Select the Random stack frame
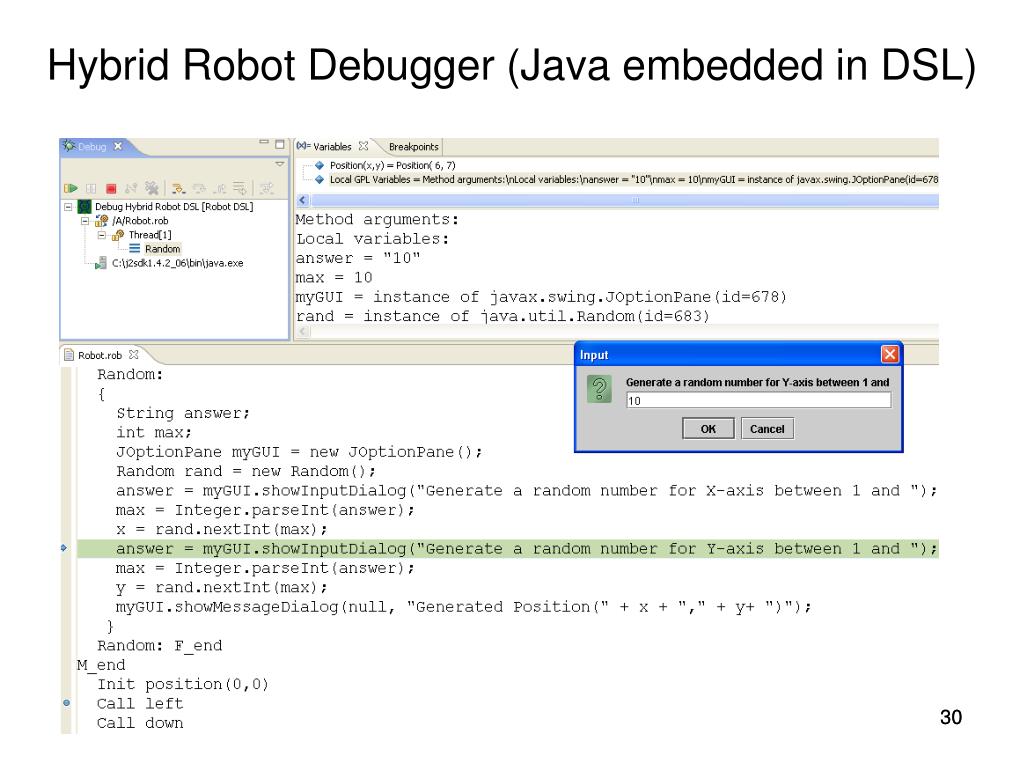Screen dimensions: 1024x768 pos(163,249)
